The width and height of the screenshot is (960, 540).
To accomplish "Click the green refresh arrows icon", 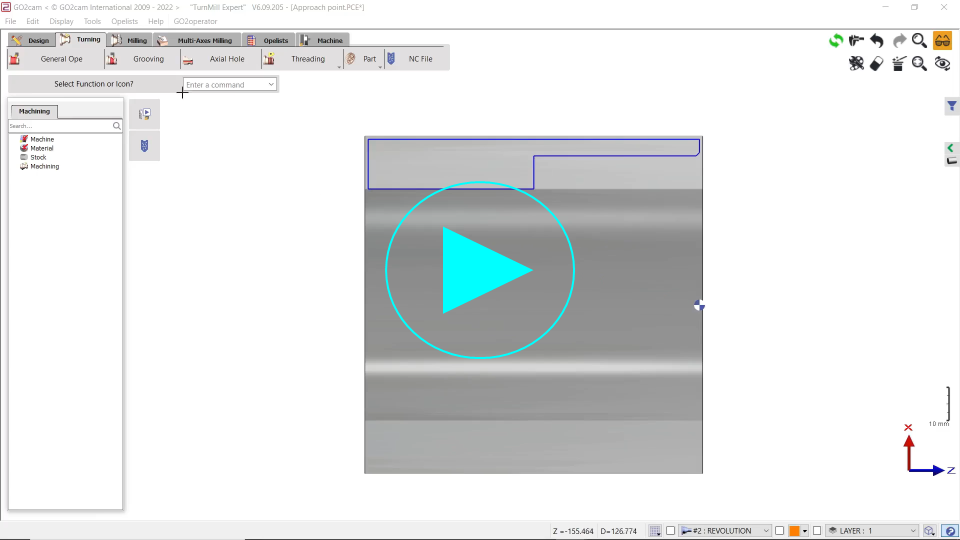I will (835, 40).
